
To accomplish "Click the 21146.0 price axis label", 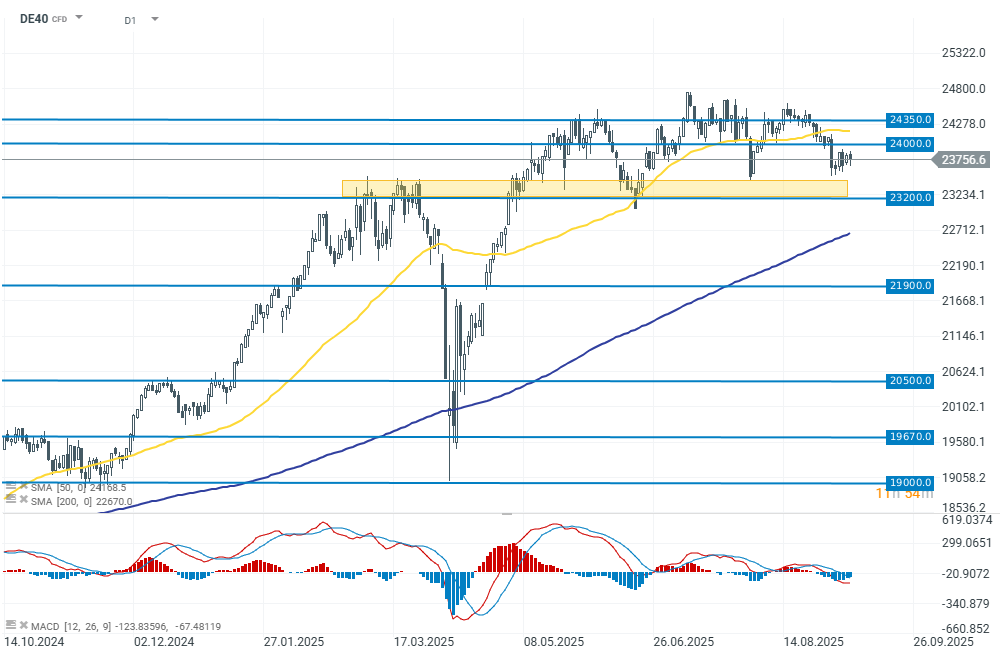I will 964,336.
